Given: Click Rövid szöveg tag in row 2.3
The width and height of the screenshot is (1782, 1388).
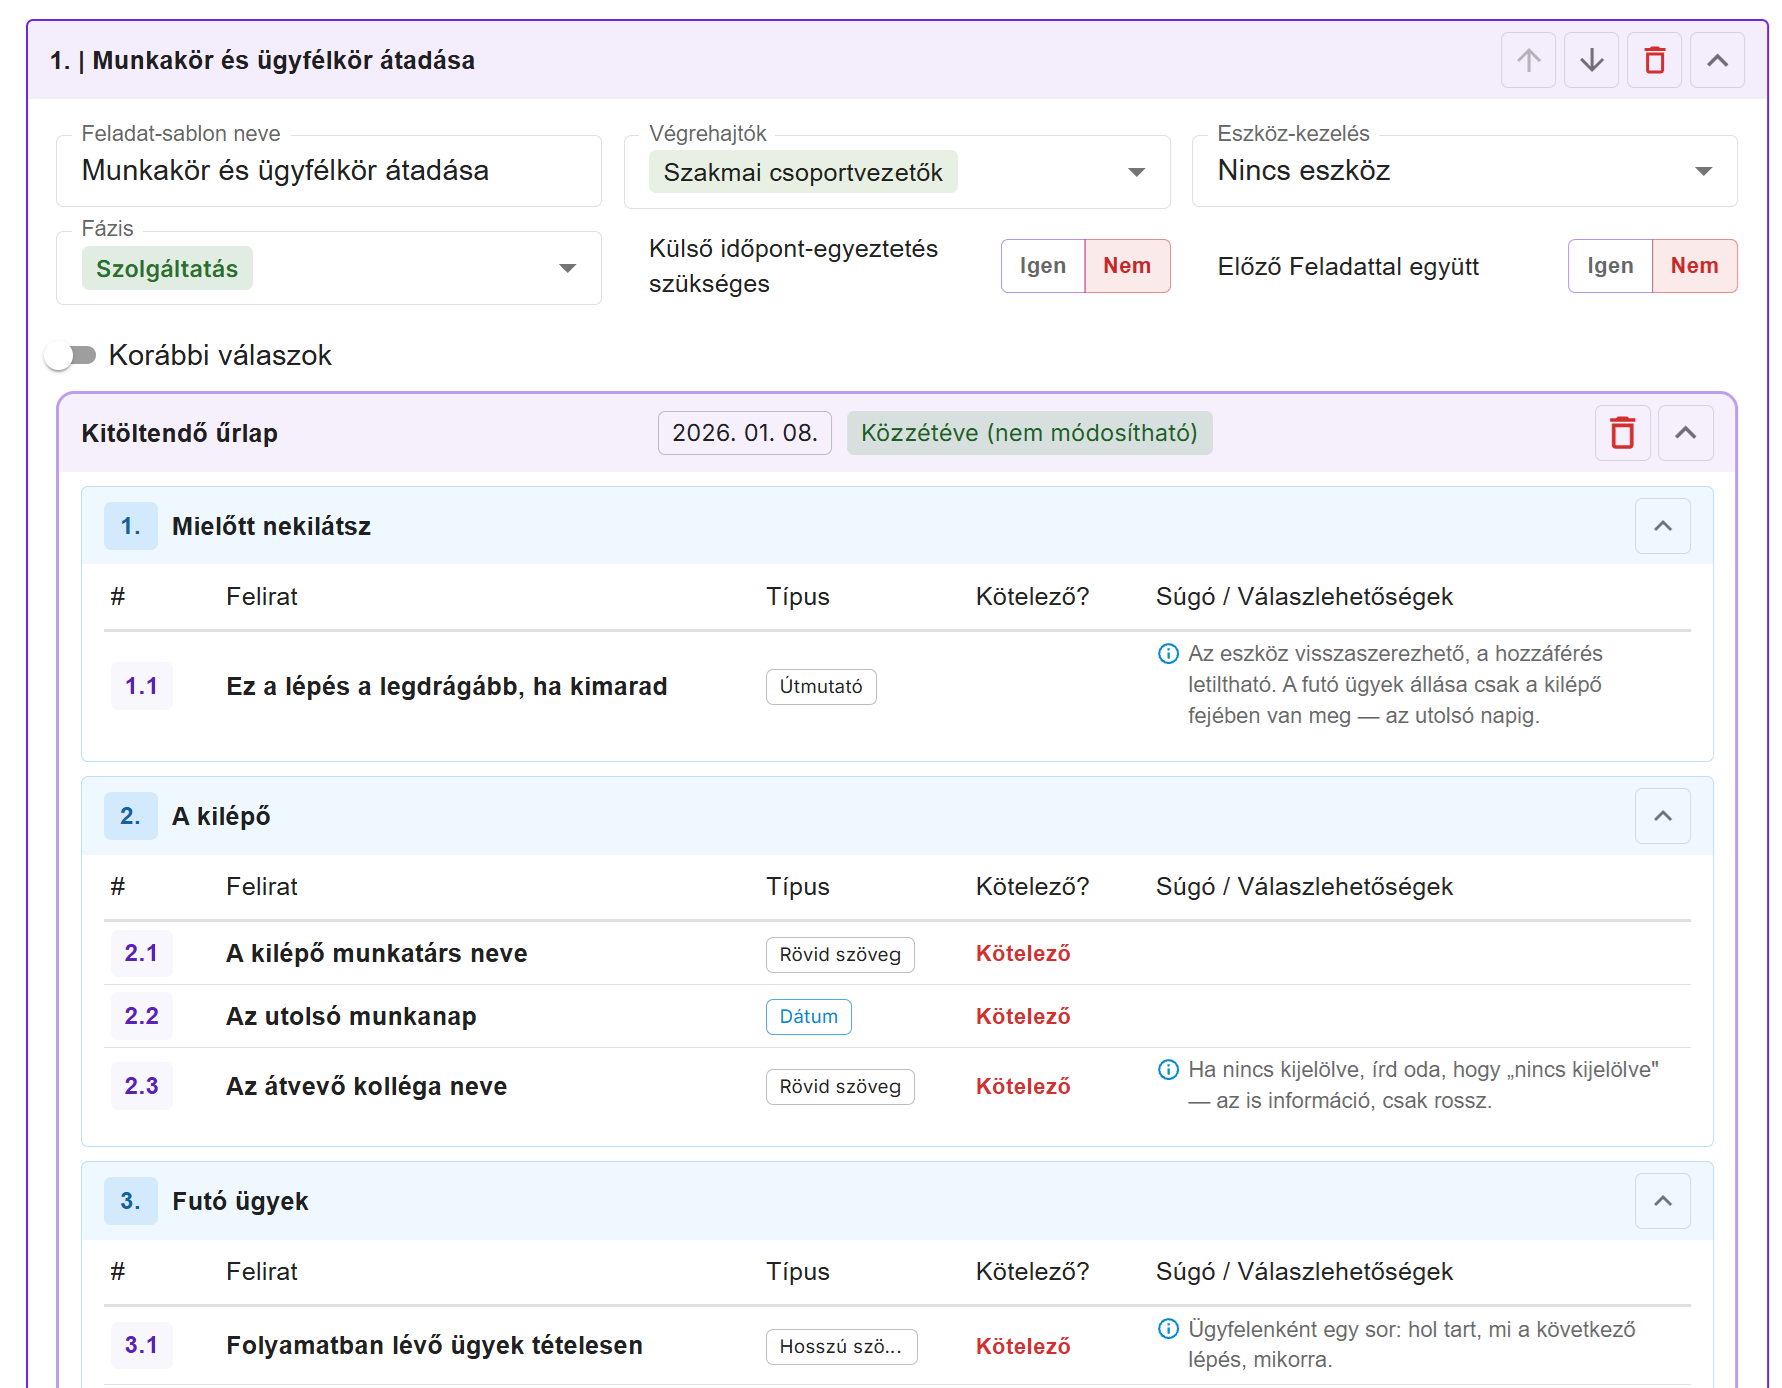Looking at the screenshot, I should 840,1087.
